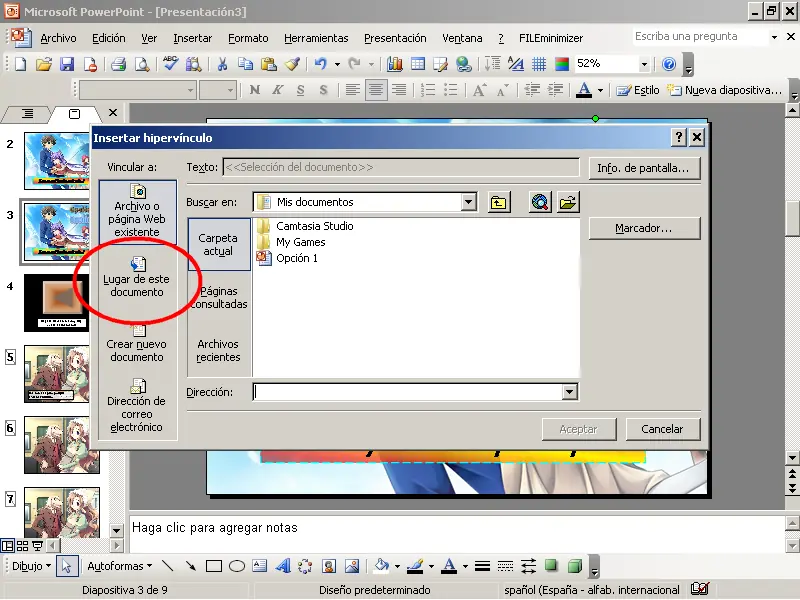Apply font color from Drawing toolbar A
Screen dimensions: 800x600
[449, 566]
